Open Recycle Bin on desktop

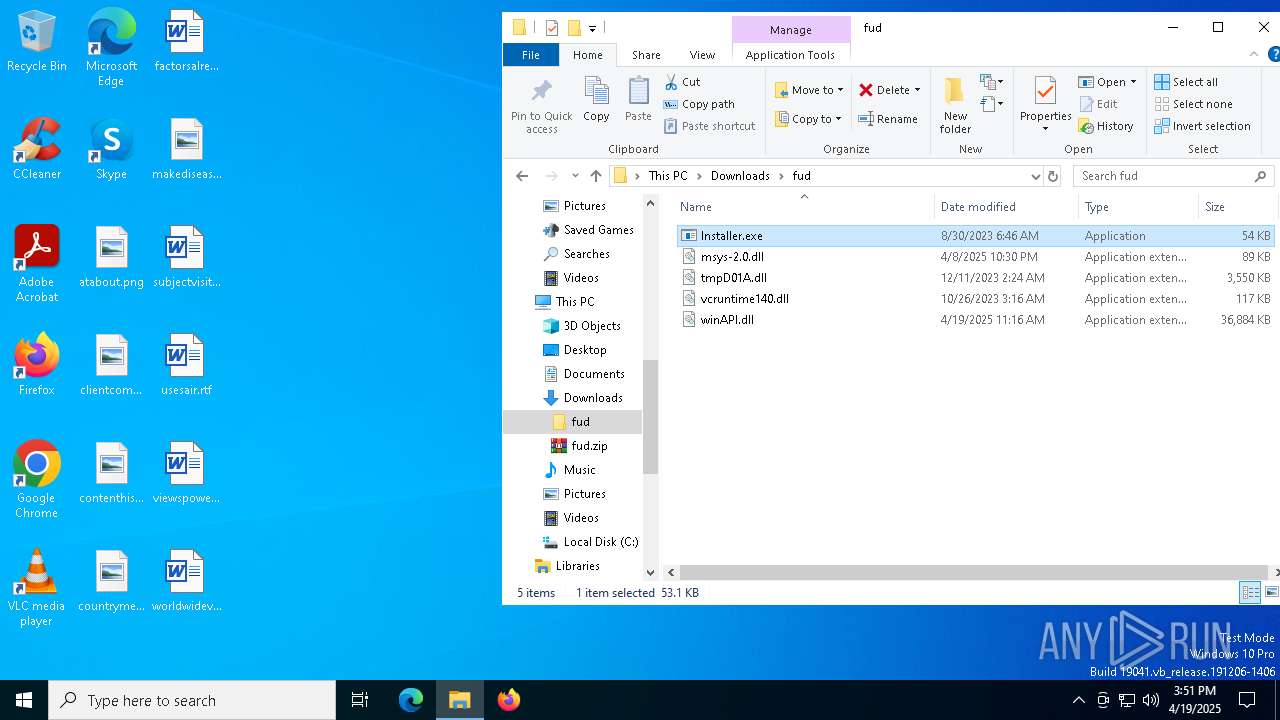pyautogui.click(x=37, y=41)
